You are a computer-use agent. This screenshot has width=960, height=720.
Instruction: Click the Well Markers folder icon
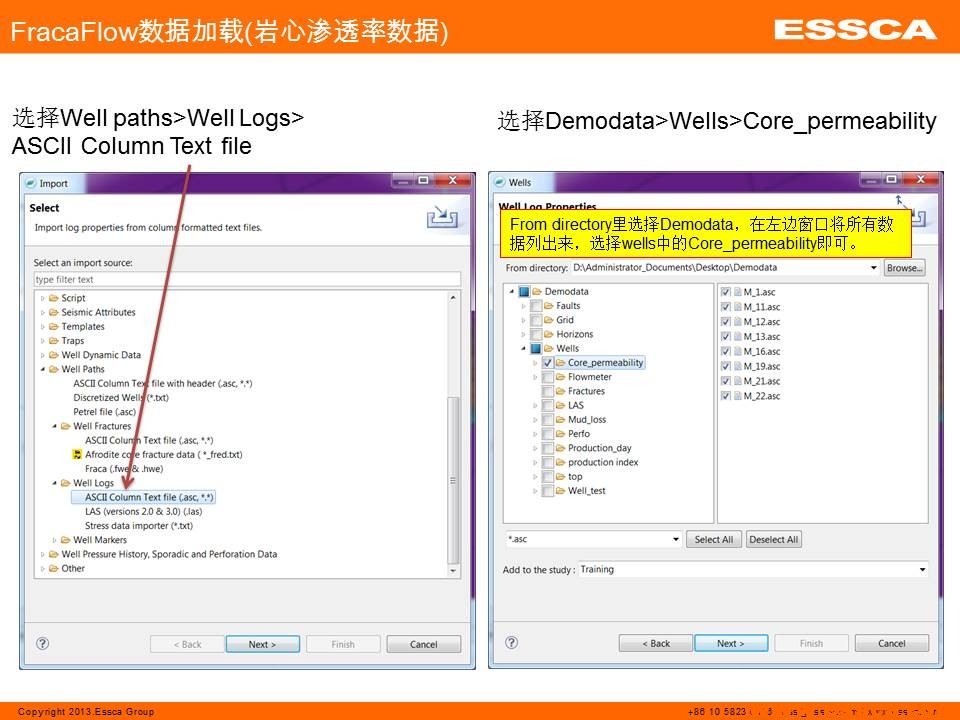point(65,540)
